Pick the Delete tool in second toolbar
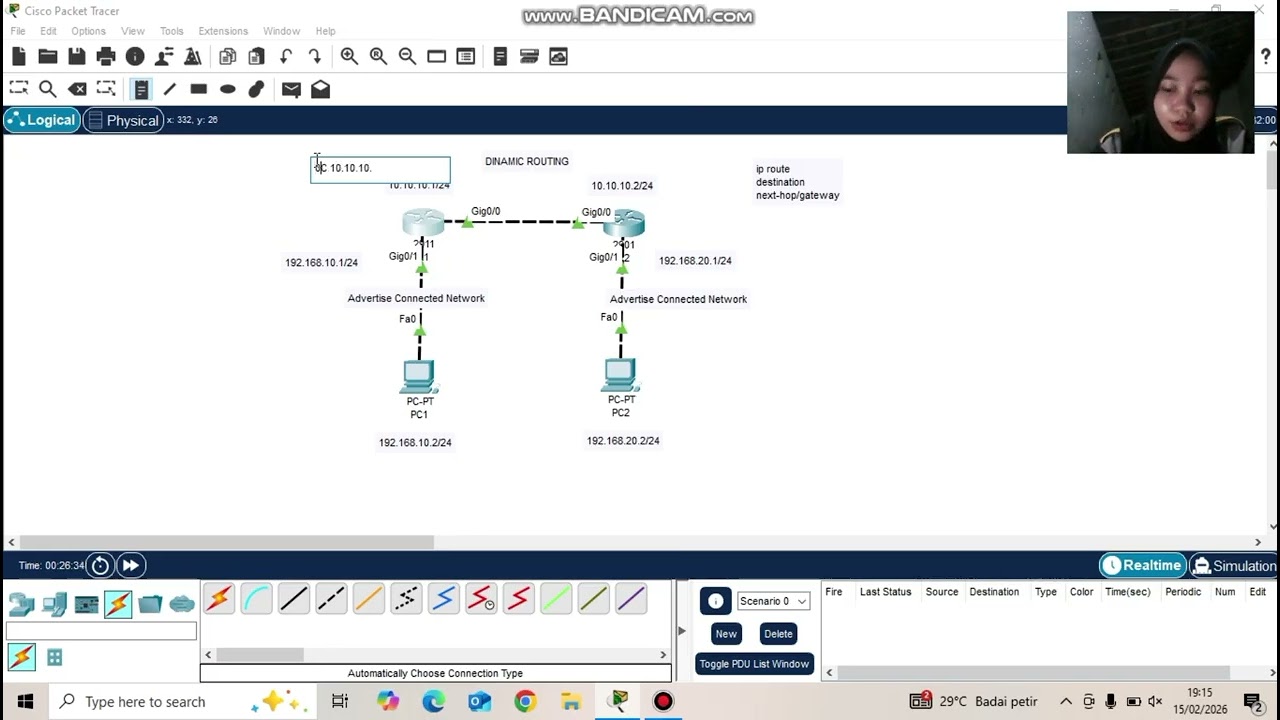 (77, 89)
